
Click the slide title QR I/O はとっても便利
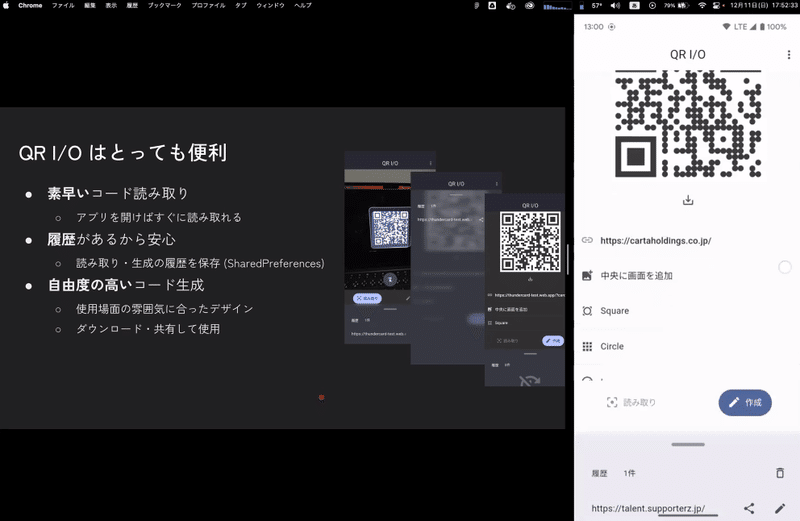point(122,153)
